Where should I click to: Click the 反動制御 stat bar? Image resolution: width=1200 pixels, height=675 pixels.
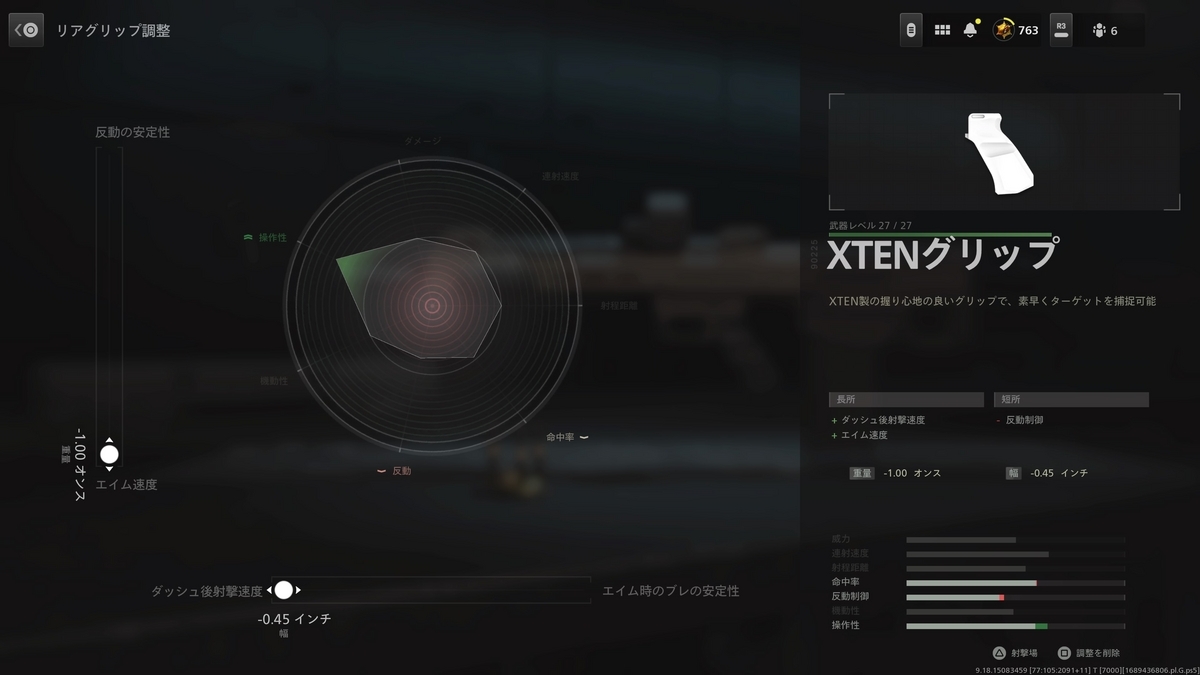(x=1016, y=597)
